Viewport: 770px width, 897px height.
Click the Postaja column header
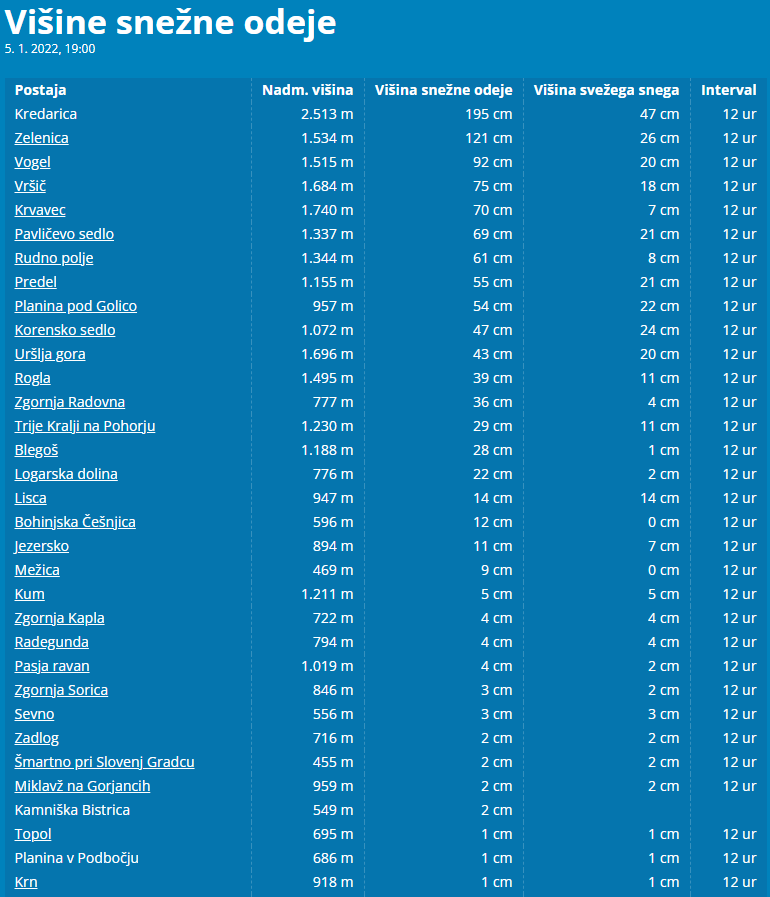[40, 90]
